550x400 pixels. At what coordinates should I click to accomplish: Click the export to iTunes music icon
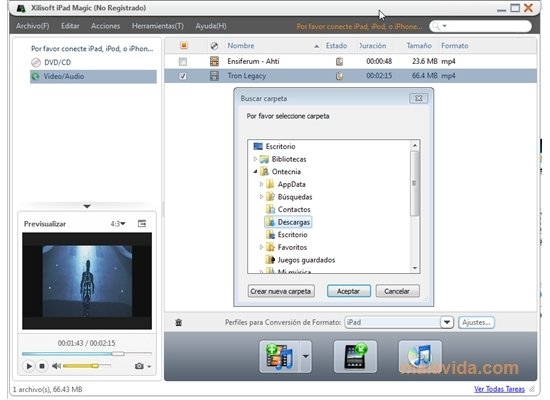[420, 356]
